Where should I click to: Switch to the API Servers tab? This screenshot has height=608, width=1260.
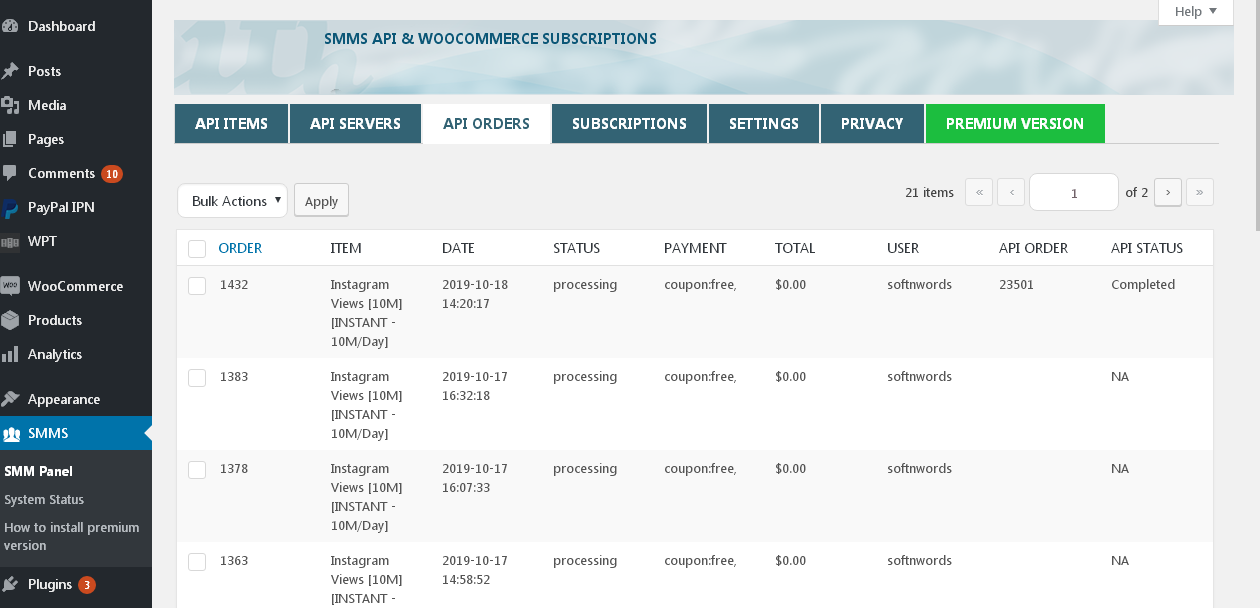point(355,124)
